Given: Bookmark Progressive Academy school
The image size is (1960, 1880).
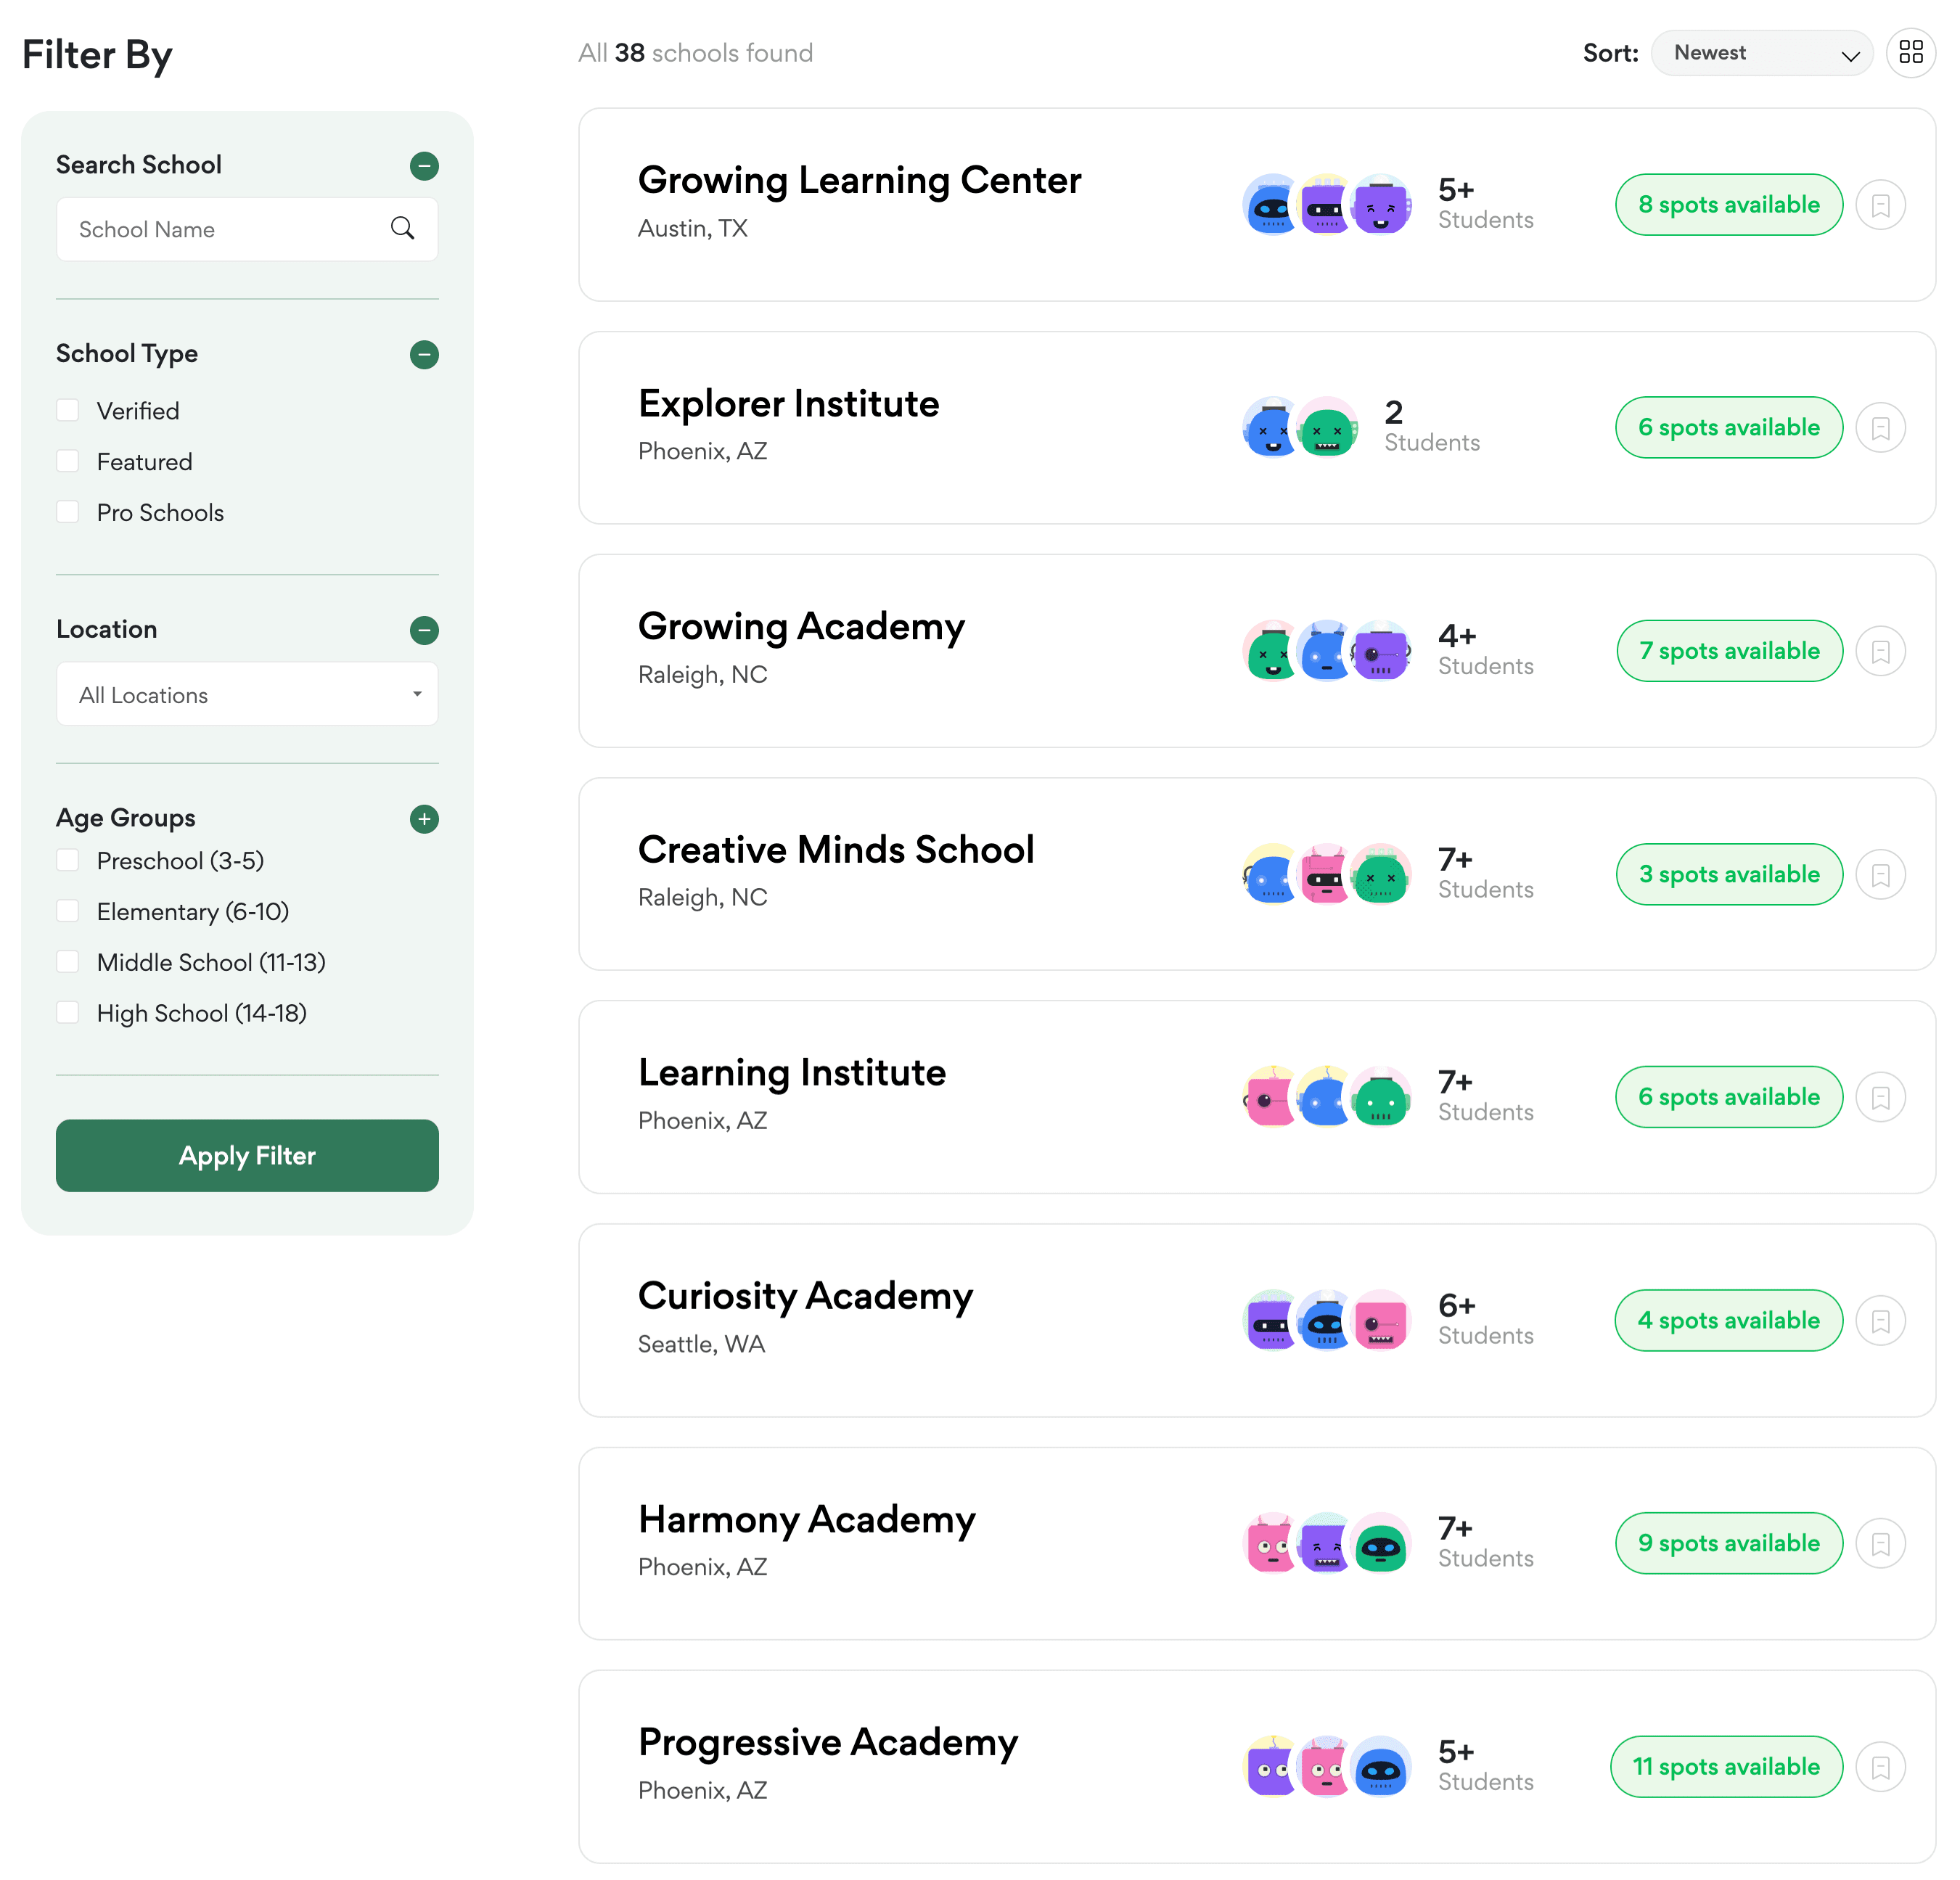Looking at the screenshot, I should [x=1880, y=1767].
